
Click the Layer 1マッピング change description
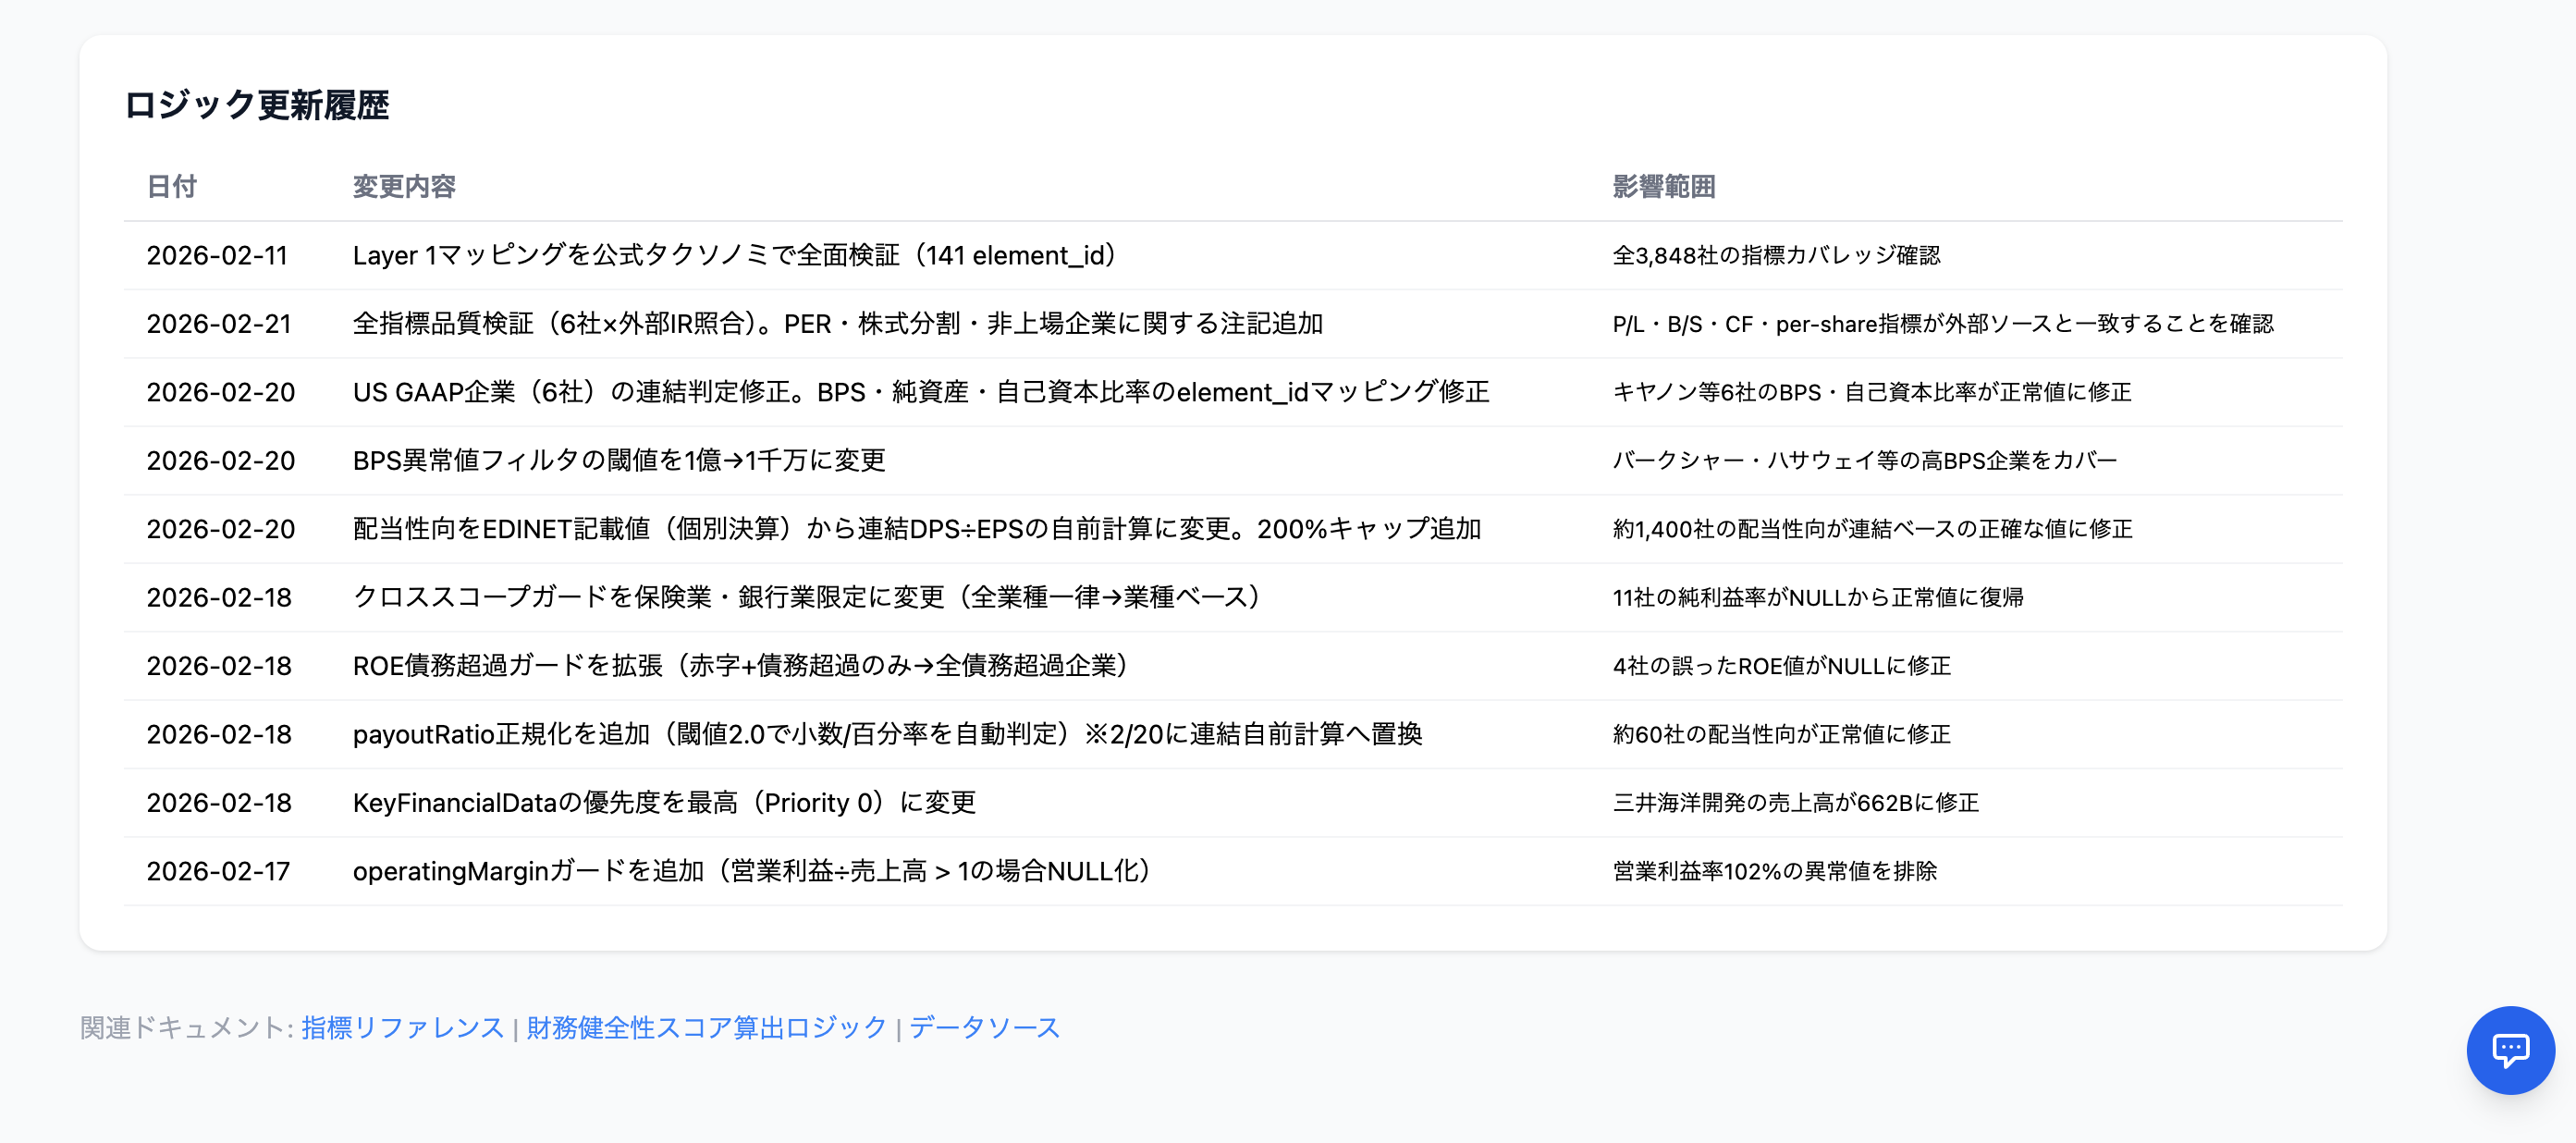tap(735, 256)
